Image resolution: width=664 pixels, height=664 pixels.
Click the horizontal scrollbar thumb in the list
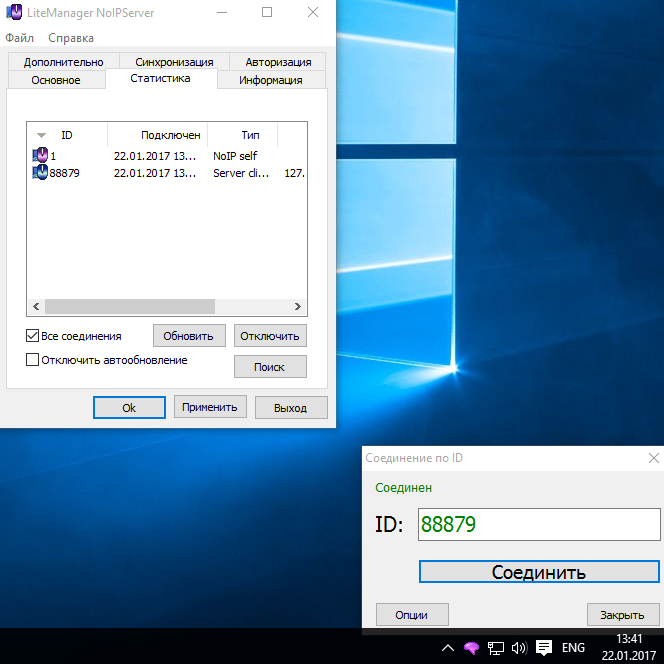click(x=130, y=306)
